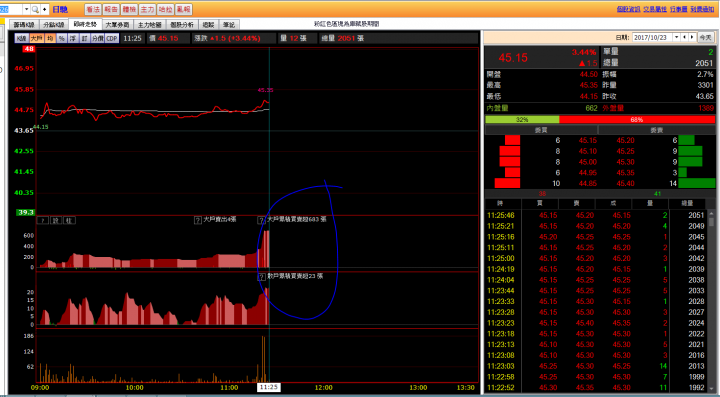Switch to the 追蹤 tab
The height and width of the screenshot is (397, 720).
point(208,24)
